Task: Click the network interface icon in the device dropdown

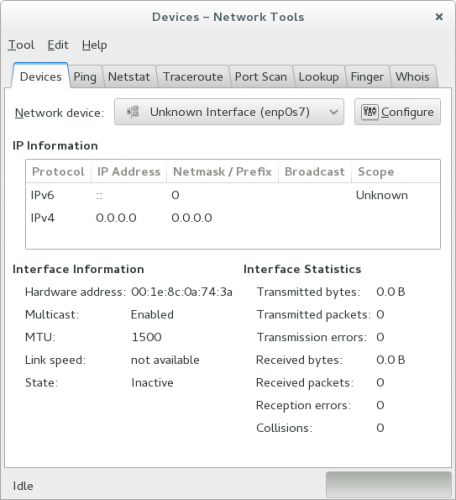Action: pos(133,112)
